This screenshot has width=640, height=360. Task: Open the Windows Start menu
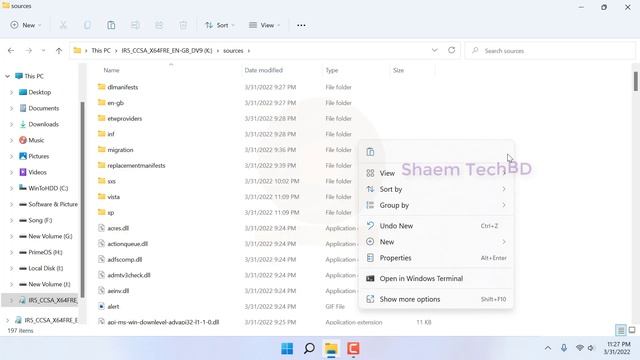(287, 349)
